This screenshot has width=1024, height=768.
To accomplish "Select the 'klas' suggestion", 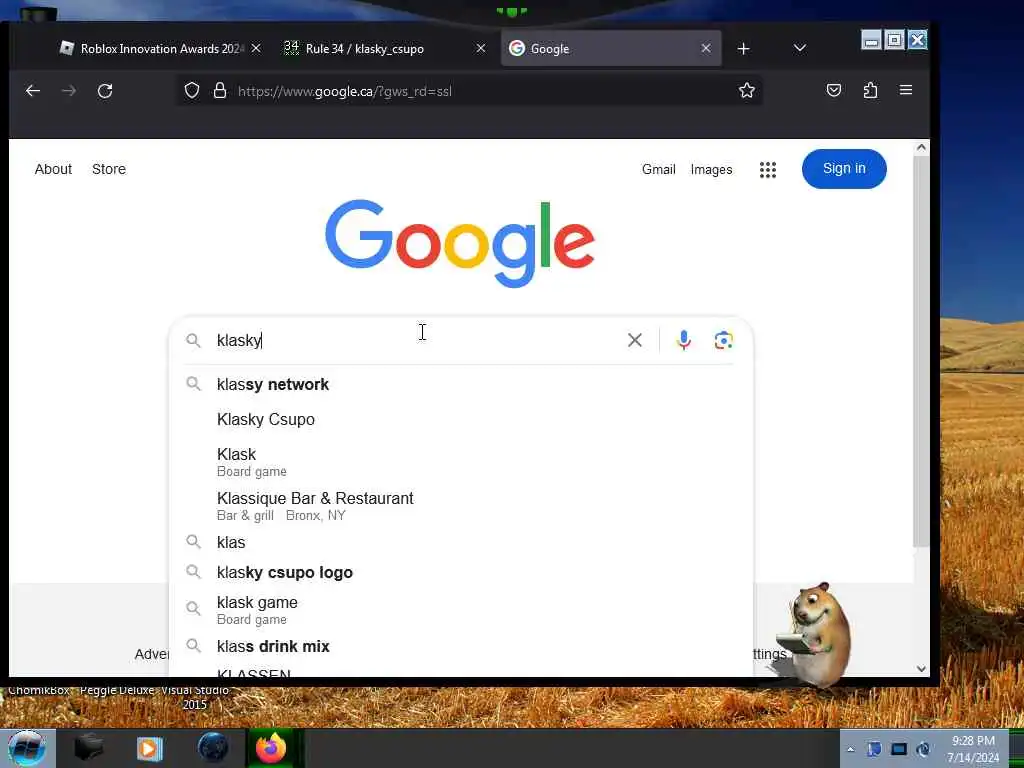I will [x=460, y=542].
